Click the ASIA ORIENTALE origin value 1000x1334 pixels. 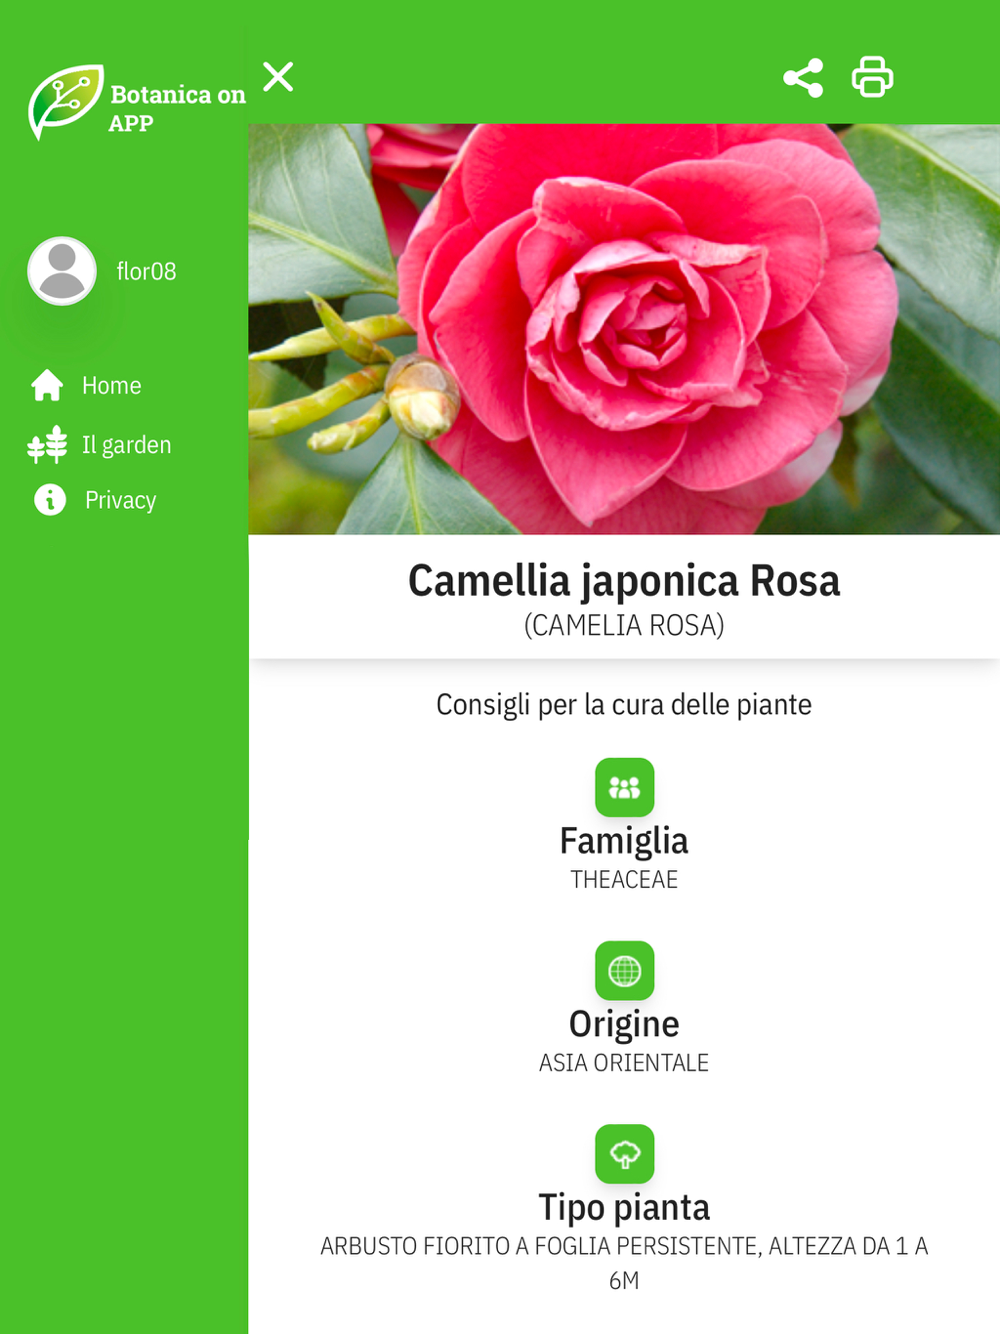pos(624,1063)
